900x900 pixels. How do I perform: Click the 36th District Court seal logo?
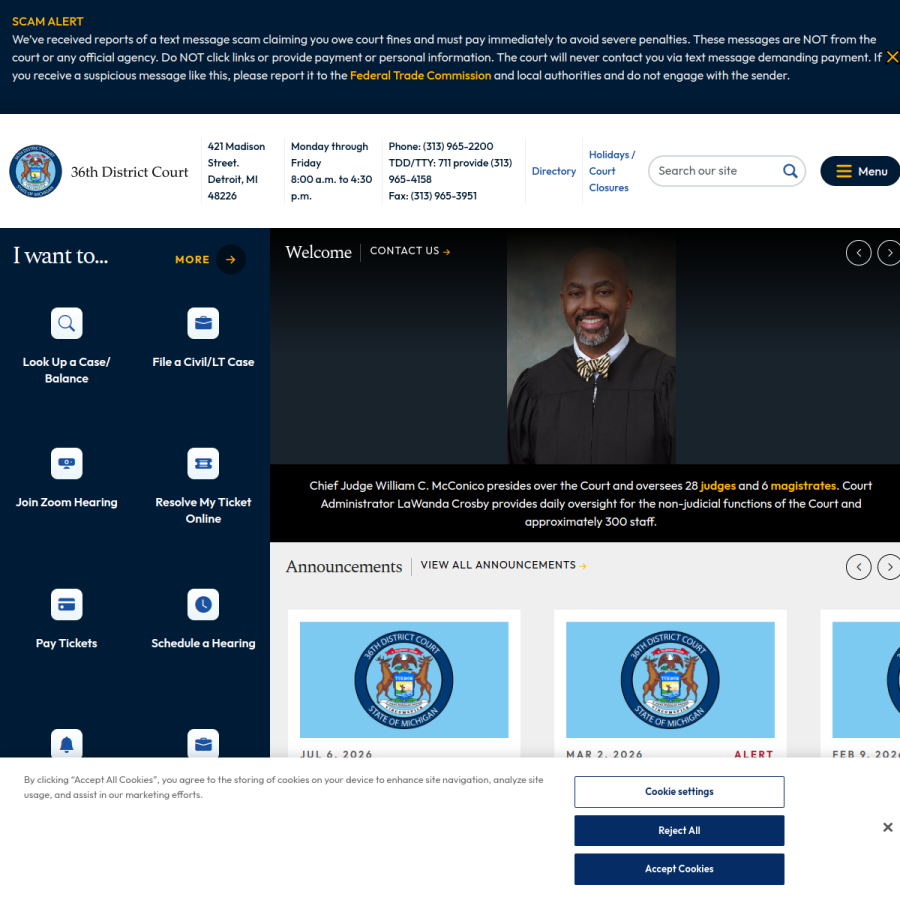pos(36,171)
